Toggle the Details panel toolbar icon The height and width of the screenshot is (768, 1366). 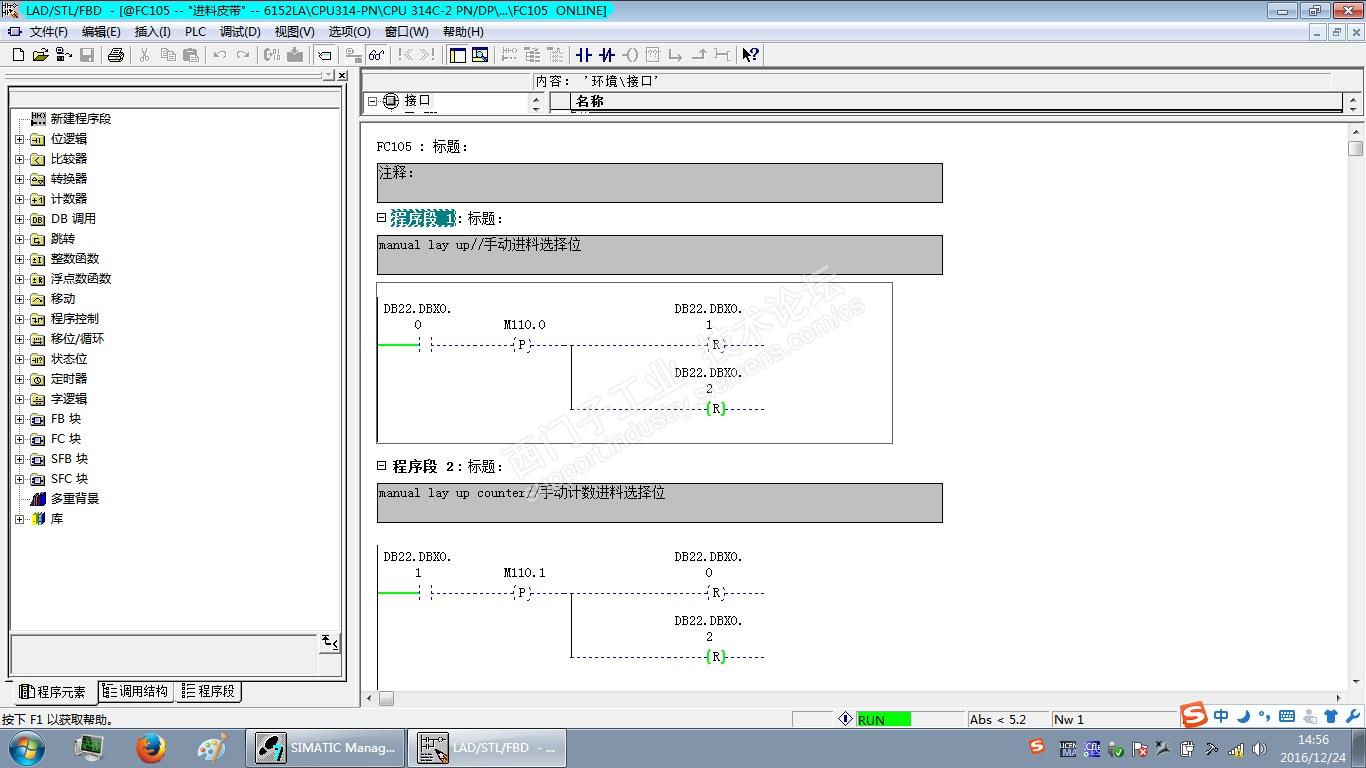(481, 55)
